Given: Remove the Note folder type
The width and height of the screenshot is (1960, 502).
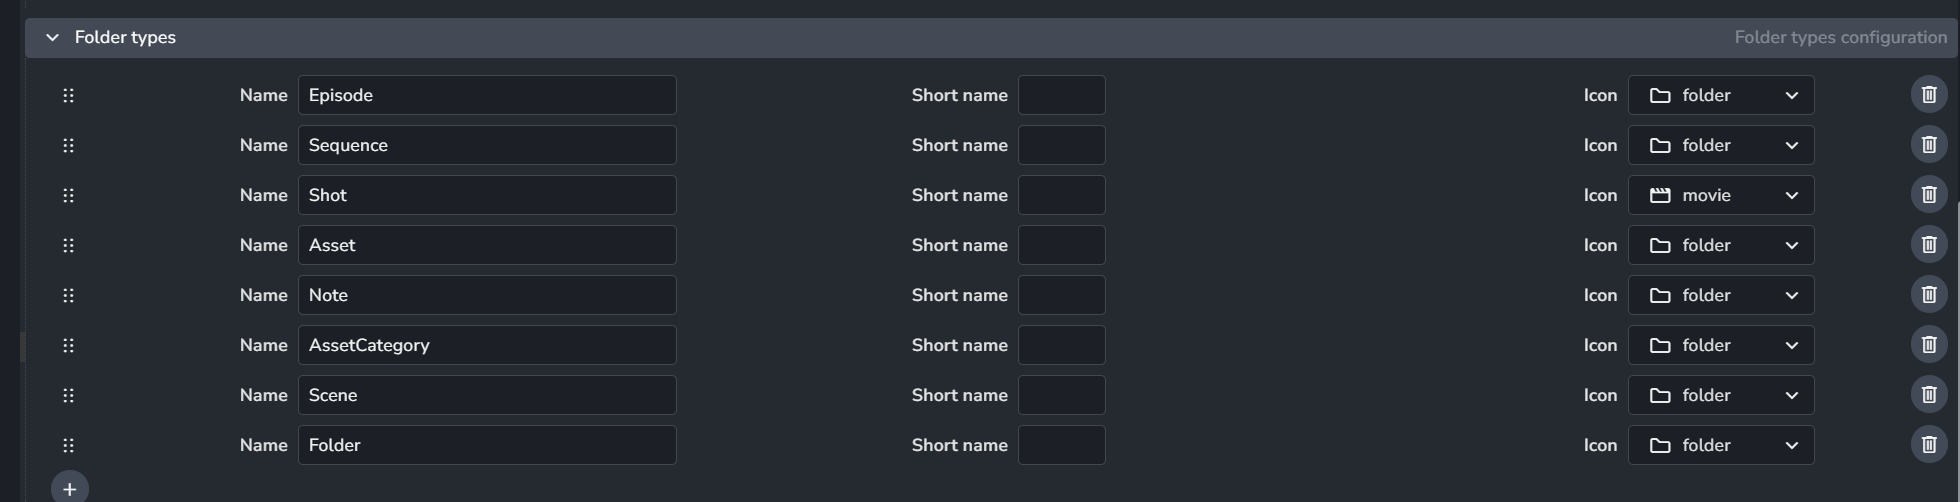Looking at the screenshot, I should coord(1929,295).
